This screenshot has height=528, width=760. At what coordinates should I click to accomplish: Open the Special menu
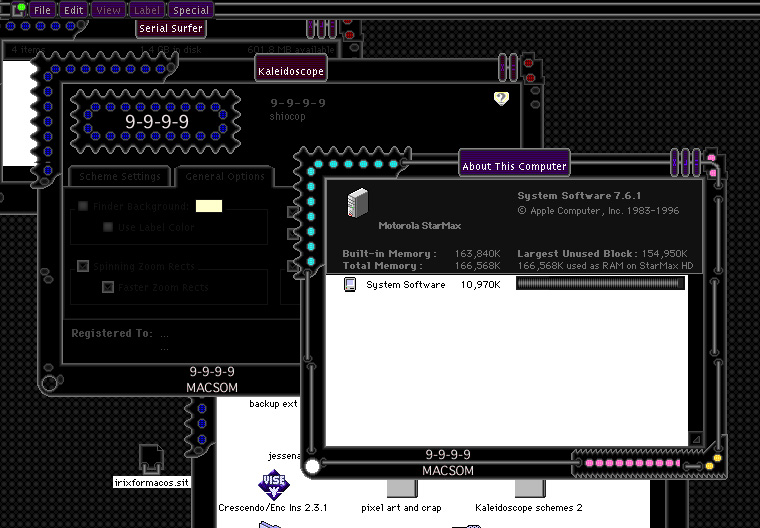[190, 10]
